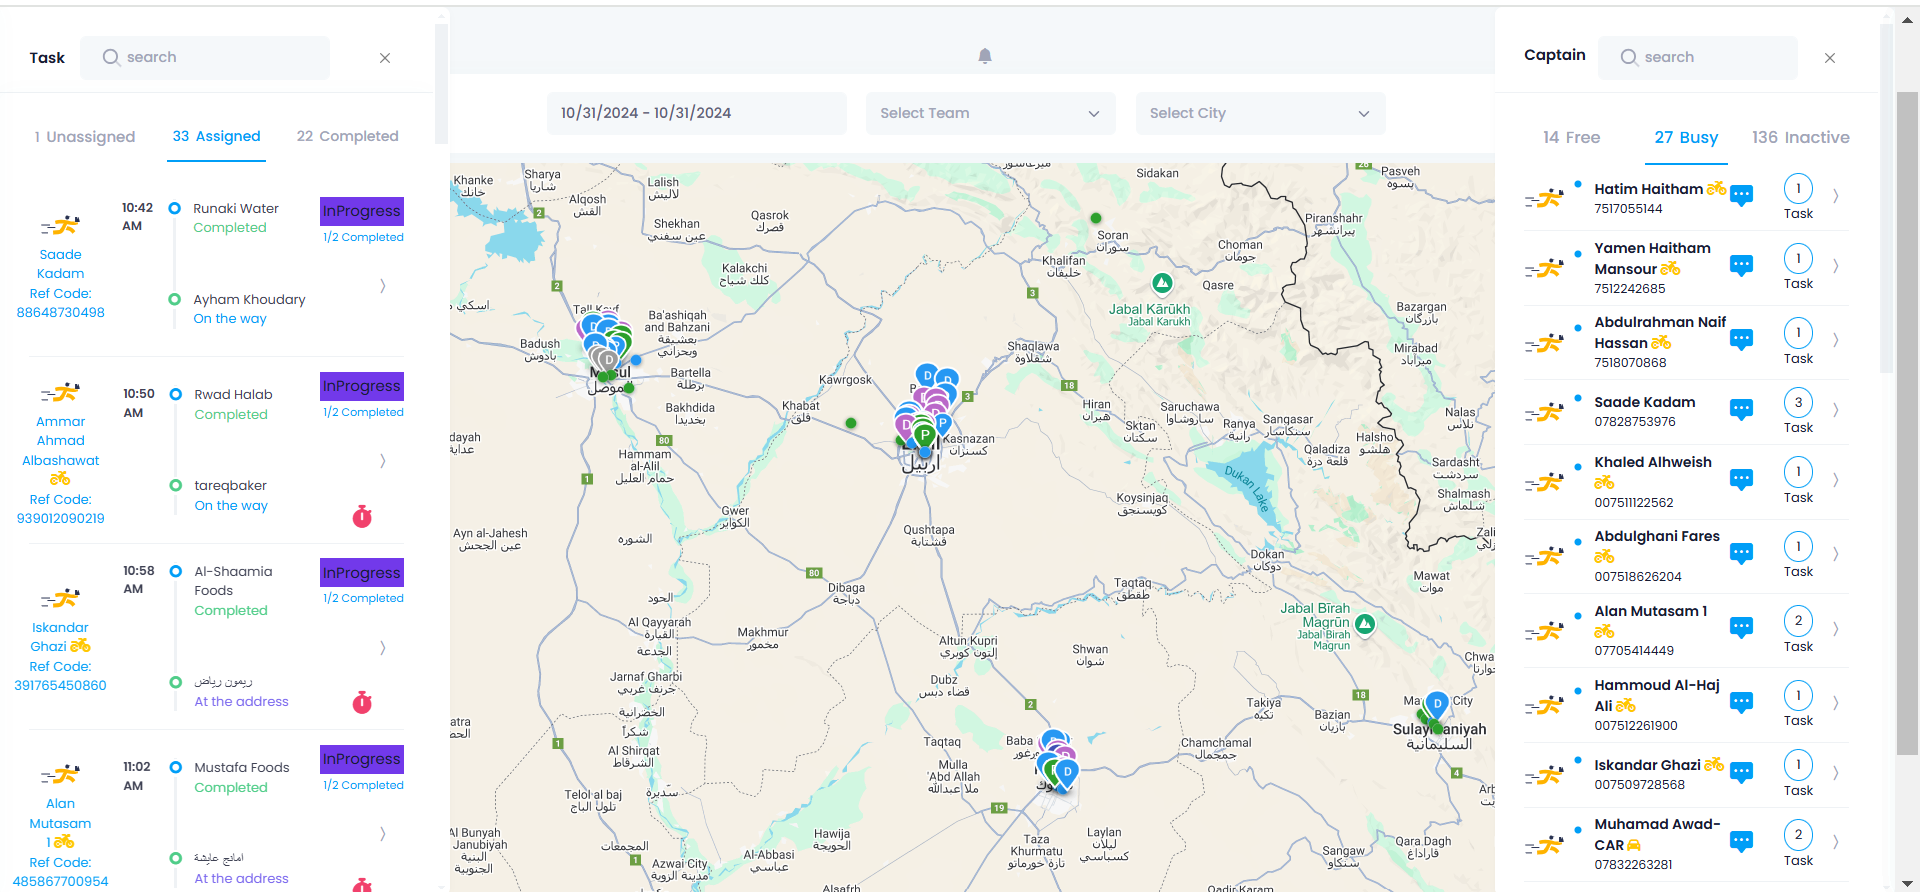Click InProgress badge for Runaki Water
The width and height of the screenshot is (1920, 892).
click(x=362, y=211)
